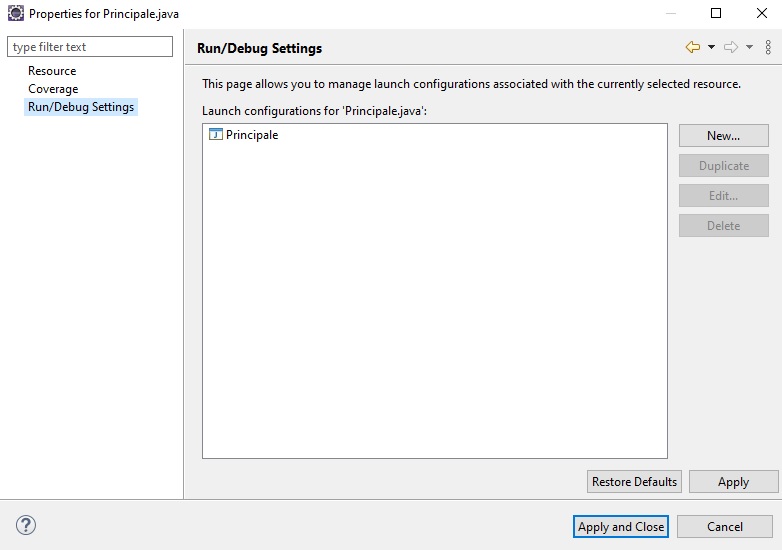Image resolution: width=782 pixels, height=550 pixels.
Task: Select the Resource page in sidebar
Action: tap(52, 71)
